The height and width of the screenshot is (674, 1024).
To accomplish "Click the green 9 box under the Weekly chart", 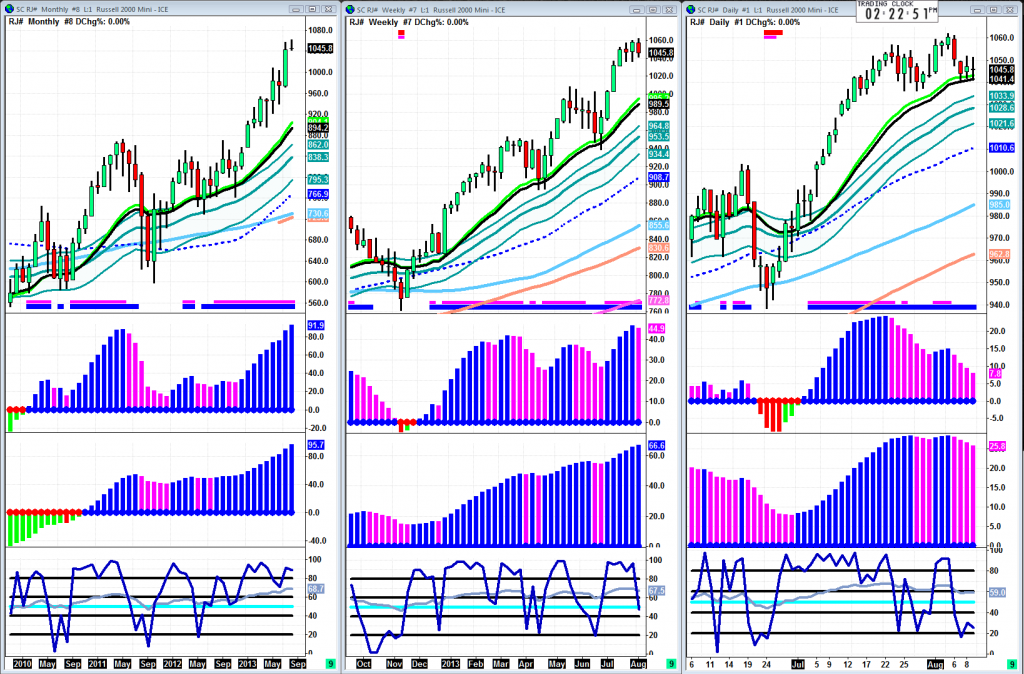I will [x=672, y=663].
